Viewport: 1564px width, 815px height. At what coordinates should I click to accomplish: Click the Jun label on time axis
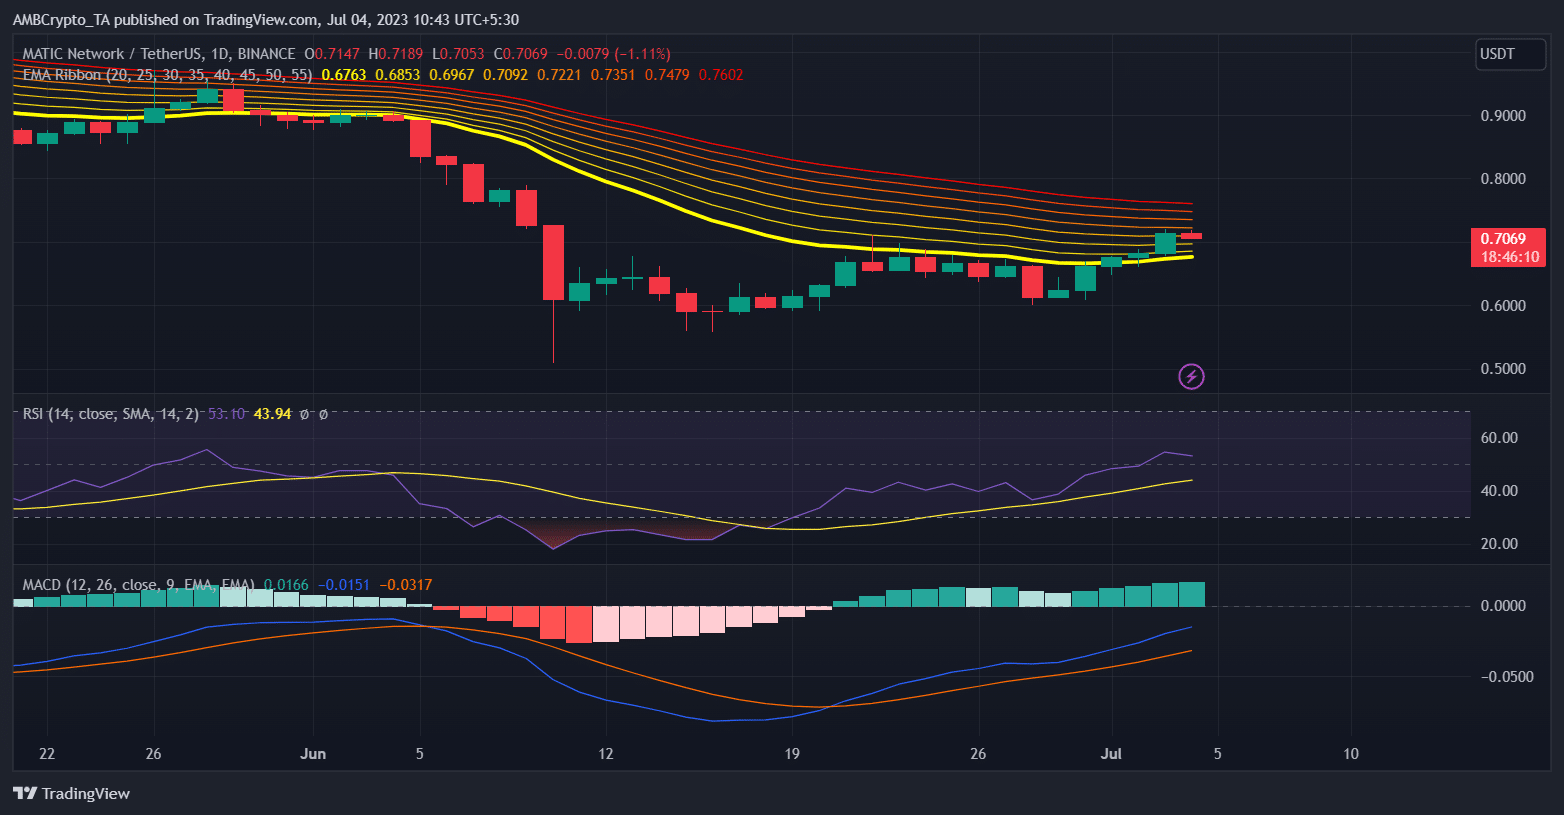(x=313, y=753)
